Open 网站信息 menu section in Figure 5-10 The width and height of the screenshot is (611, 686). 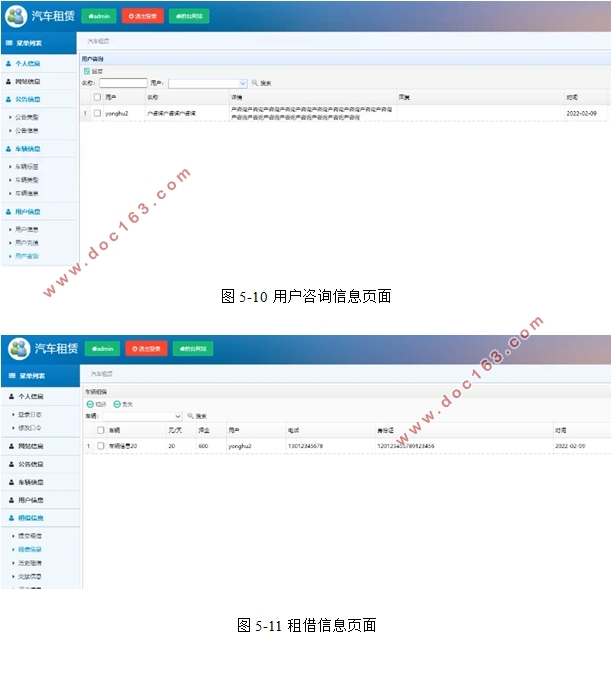point(38,81)
